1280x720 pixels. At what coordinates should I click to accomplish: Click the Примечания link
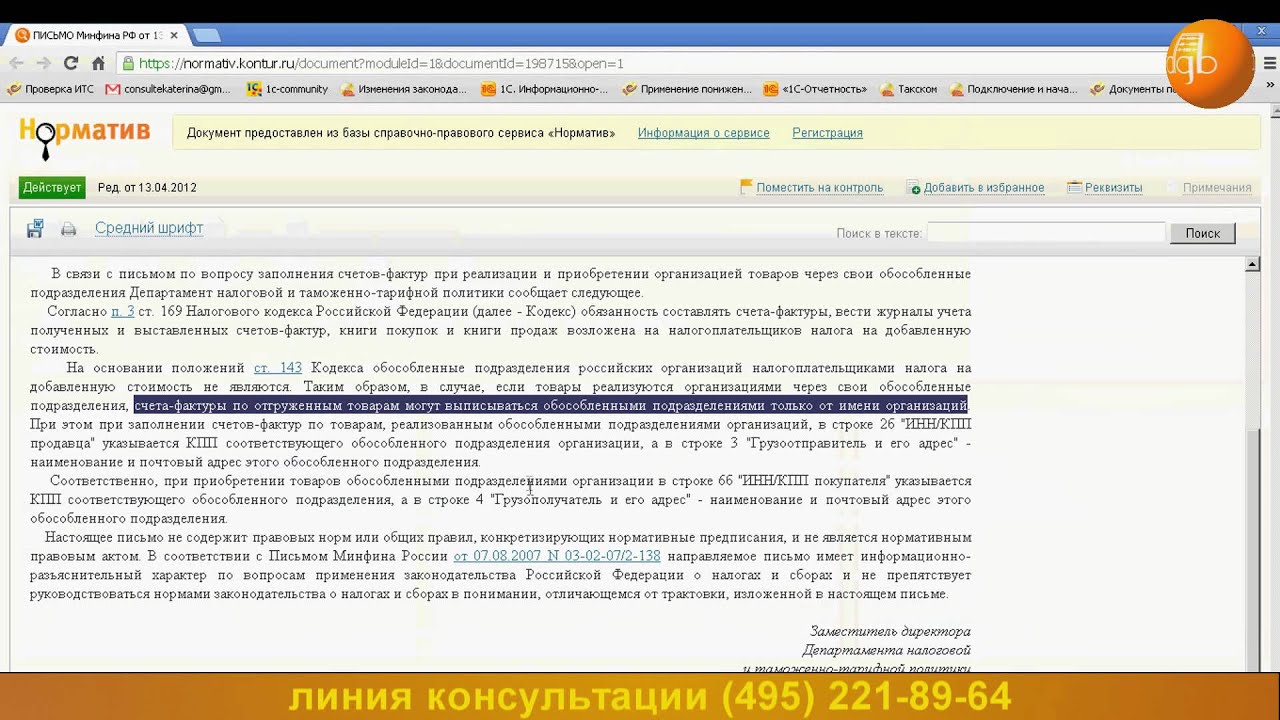click(1217, 188)
